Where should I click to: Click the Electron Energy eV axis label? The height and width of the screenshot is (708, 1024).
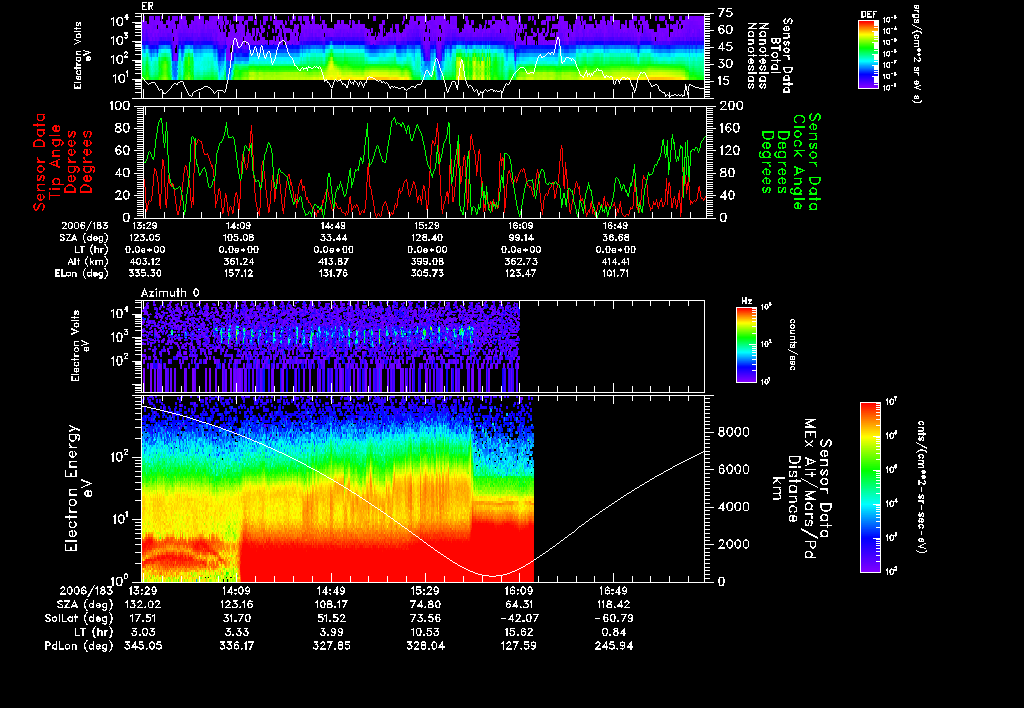click(78, 489)
